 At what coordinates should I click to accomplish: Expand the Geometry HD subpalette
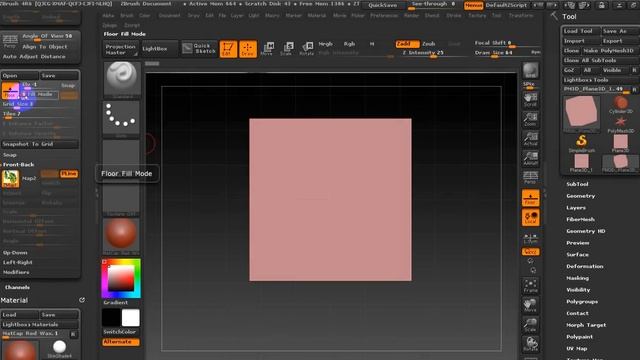pos(585,231)
